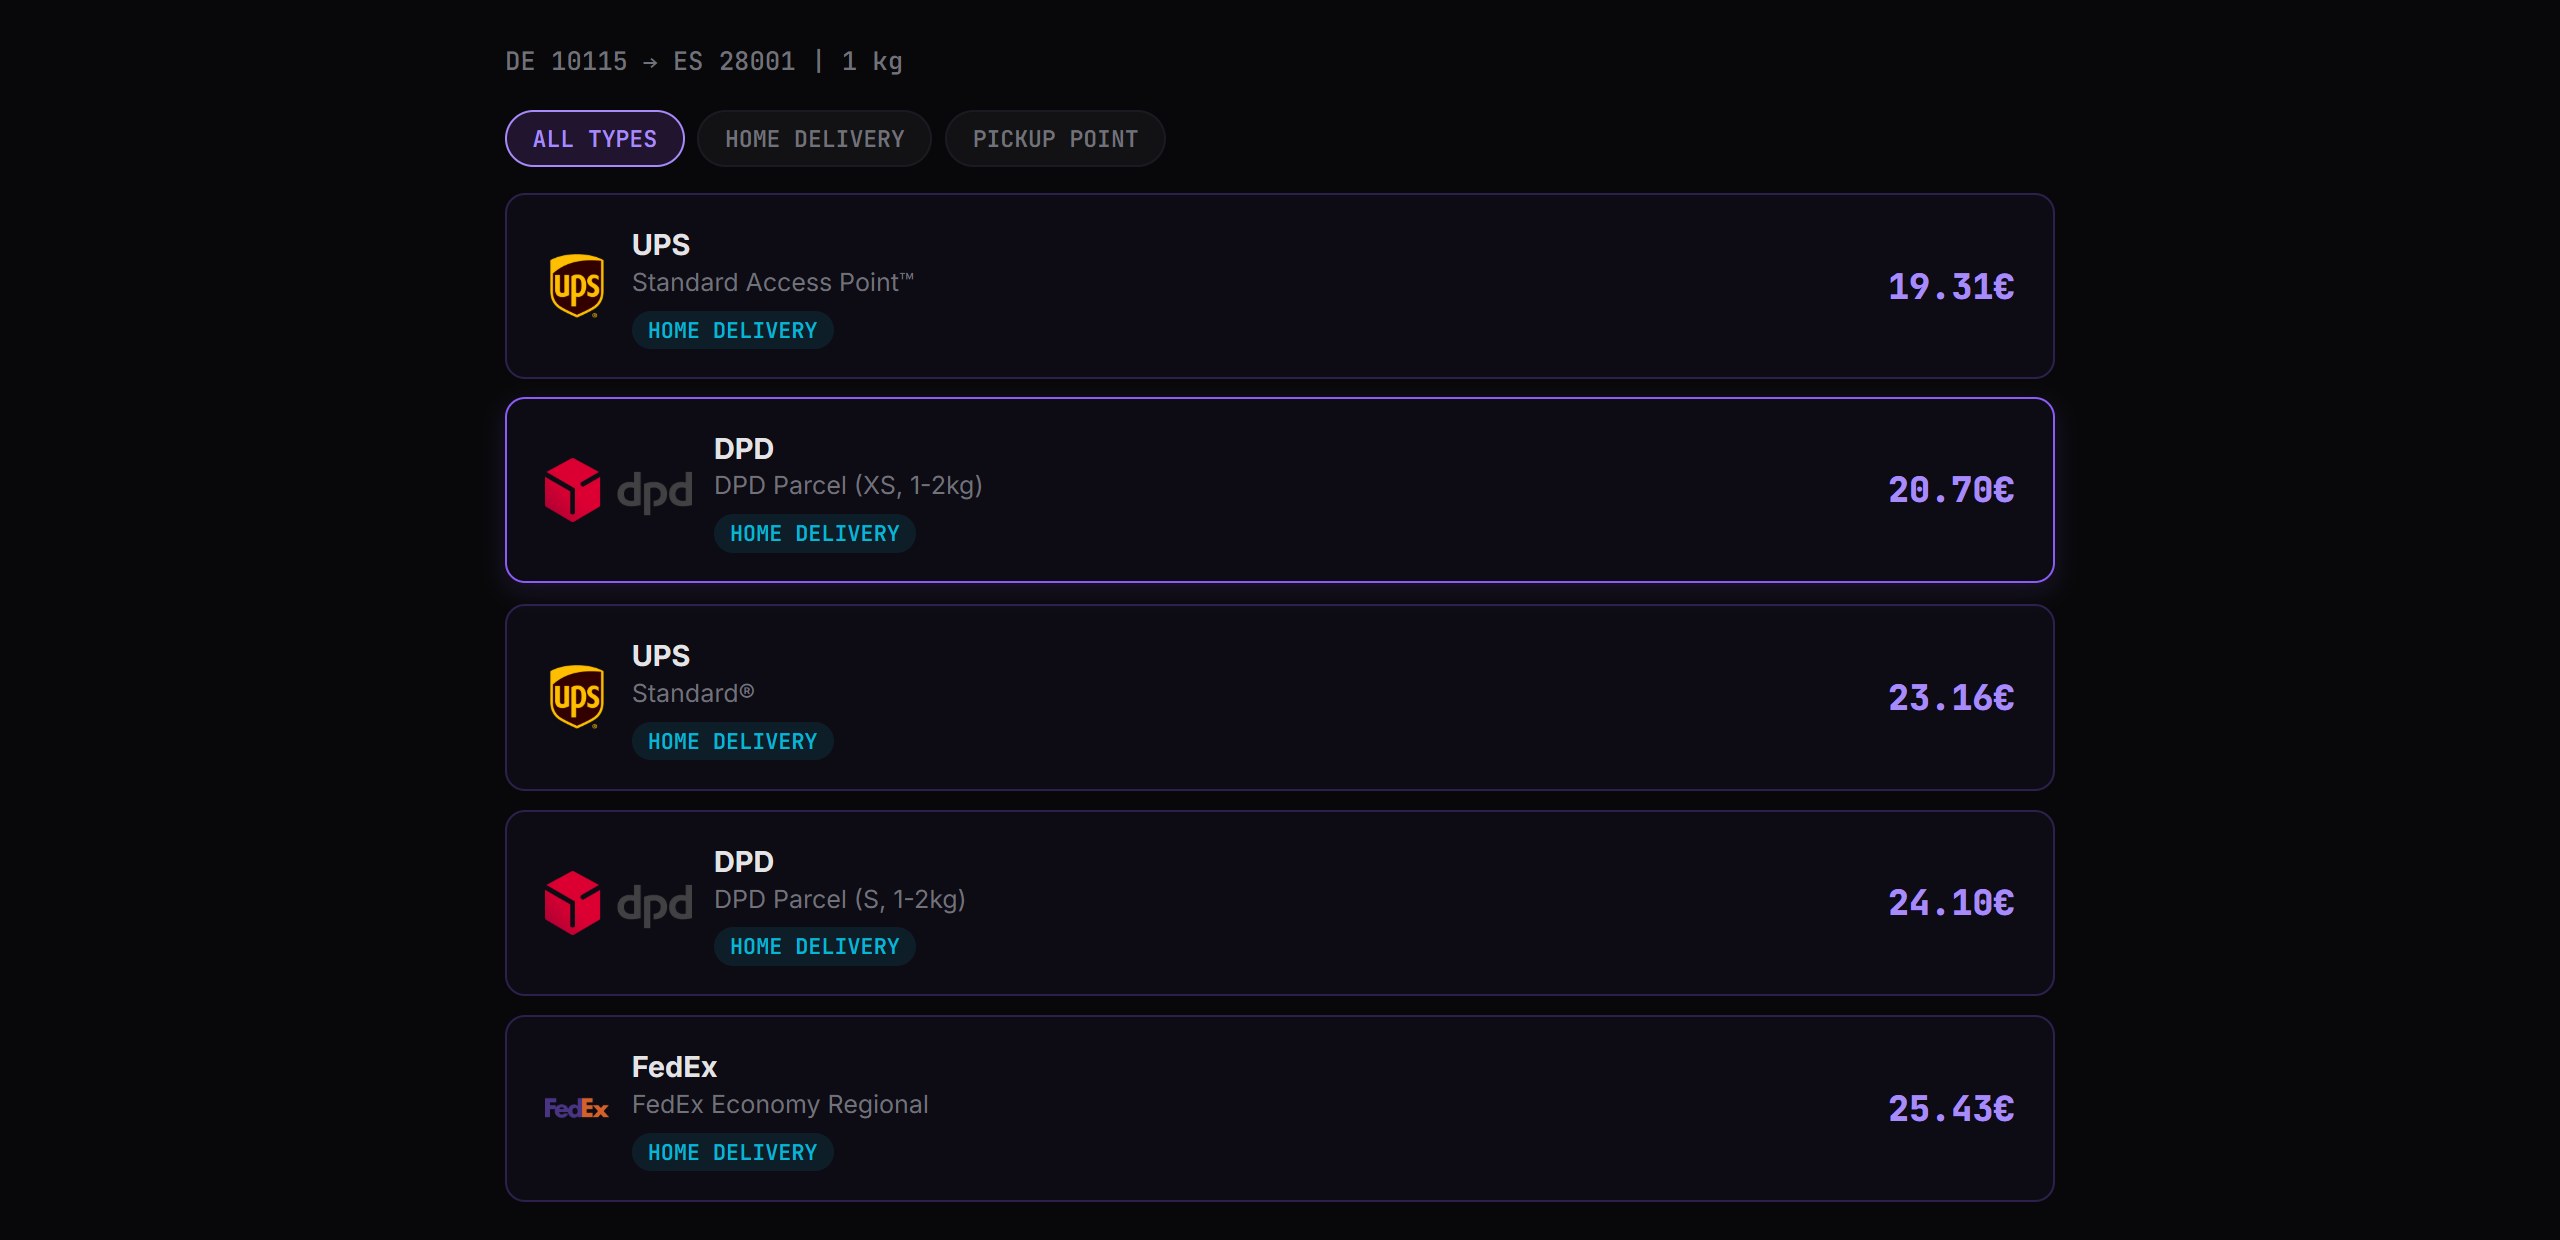The image size is (2560, 1240).
Task: Click Home Delivery badge on DPD Parcel S card
Action: pyautogui.click(x=814, y=946)
